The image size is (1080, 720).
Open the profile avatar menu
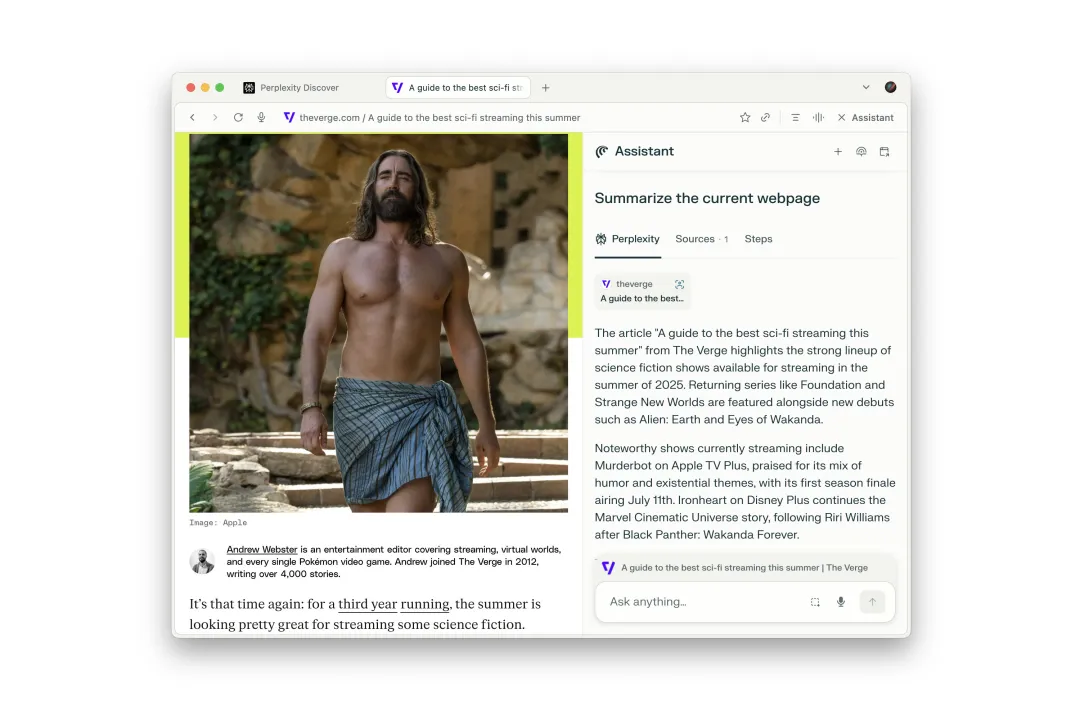coord(891,88)
